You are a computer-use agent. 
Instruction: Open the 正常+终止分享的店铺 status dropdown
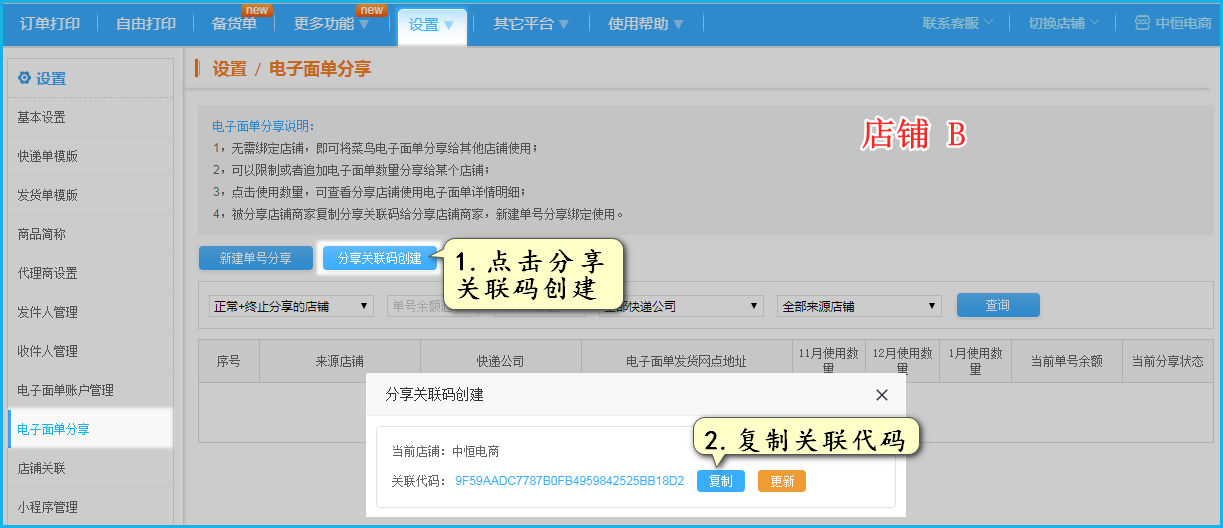point(290,306)
